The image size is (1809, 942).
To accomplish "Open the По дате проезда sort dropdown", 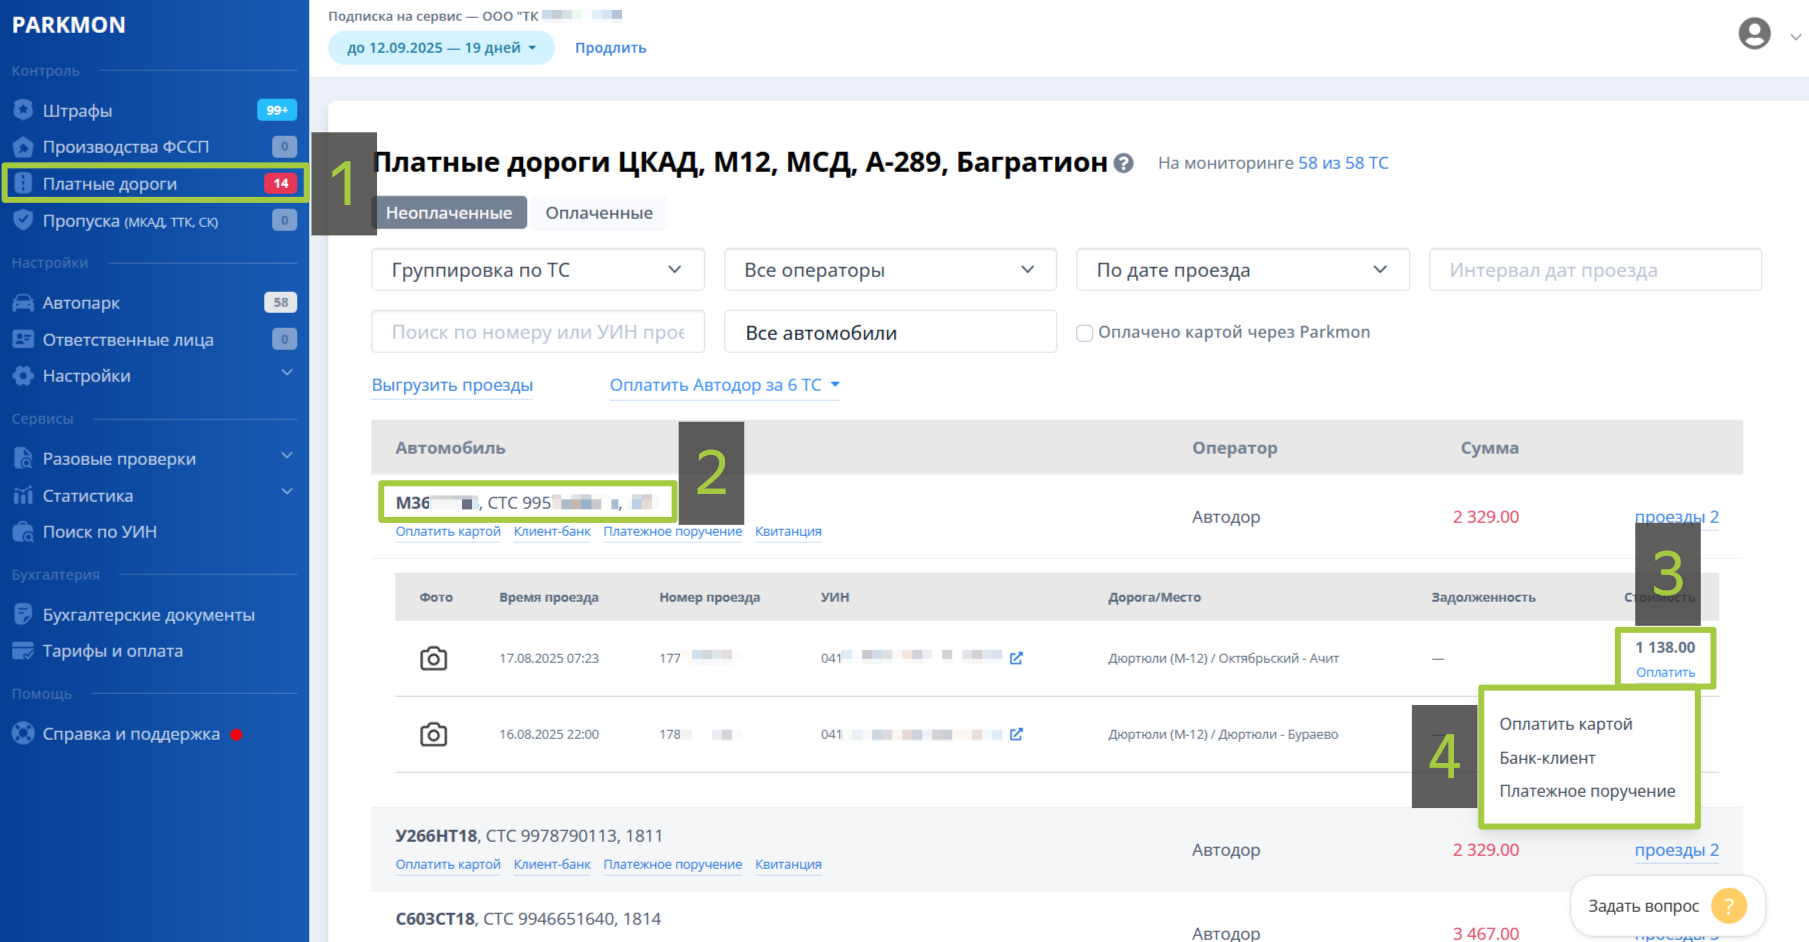I will click(1243, 270).
